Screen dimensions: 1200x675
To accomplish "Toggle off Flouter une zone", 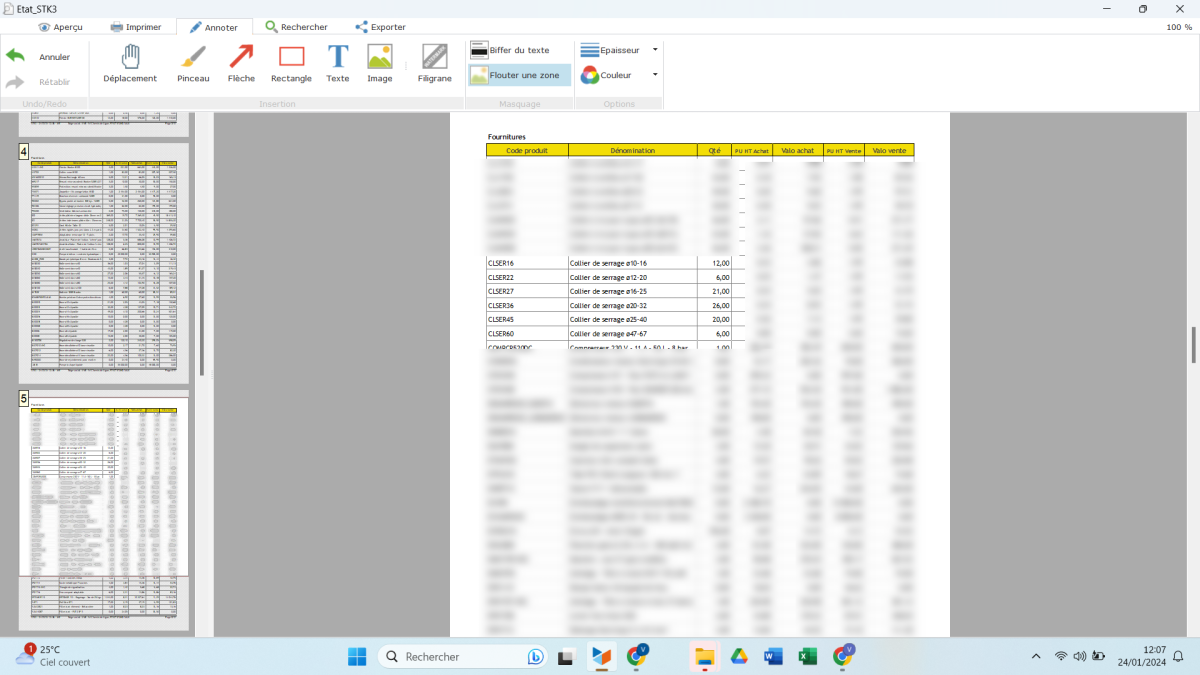I will tap(519, 75).
